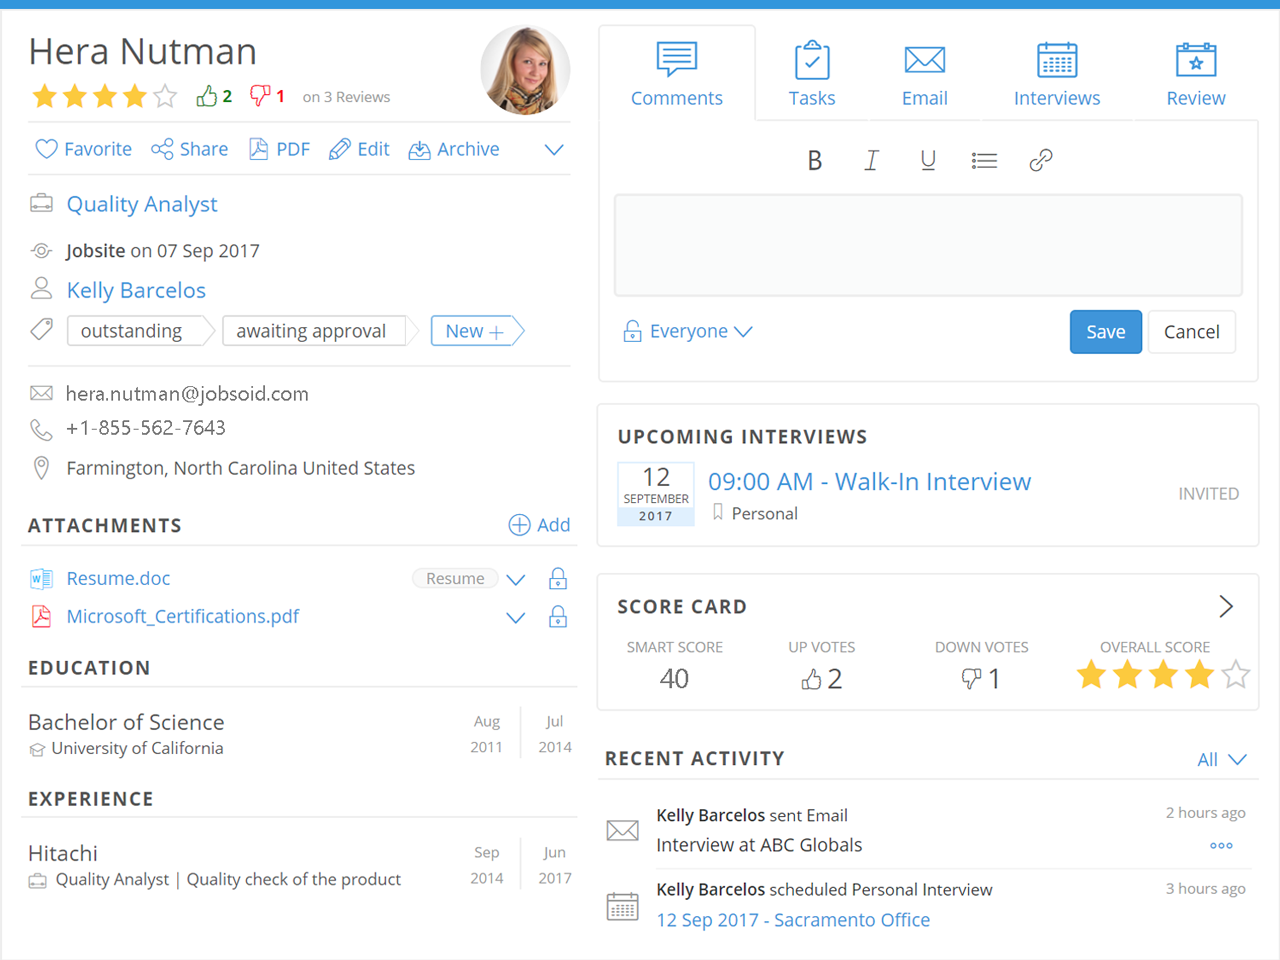Viewport: 1280px width, 960px height.
Task: Click the Interview at ABC Globals text
Action: coord(759,845)
